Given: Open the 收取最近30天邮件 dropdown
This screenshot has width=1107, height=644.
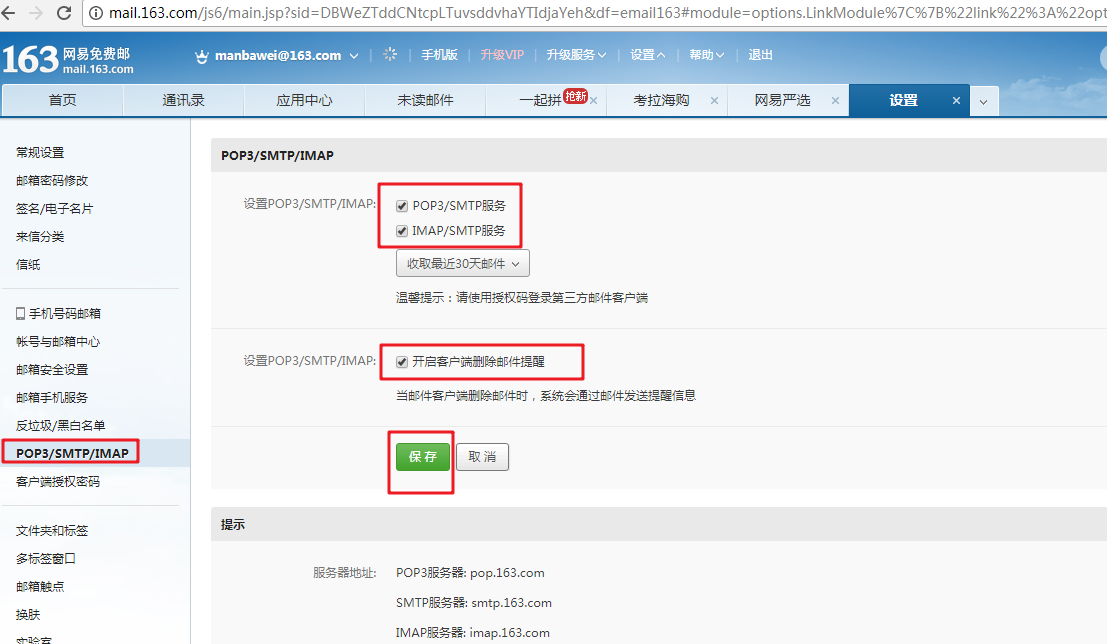Looking at the screenshot, I should pyautogui.click(x=463, y=264).
